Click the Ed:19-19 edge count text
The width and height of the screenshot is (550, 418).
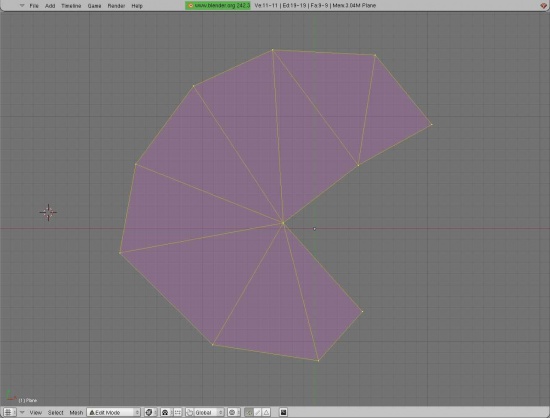click(295, 6)
